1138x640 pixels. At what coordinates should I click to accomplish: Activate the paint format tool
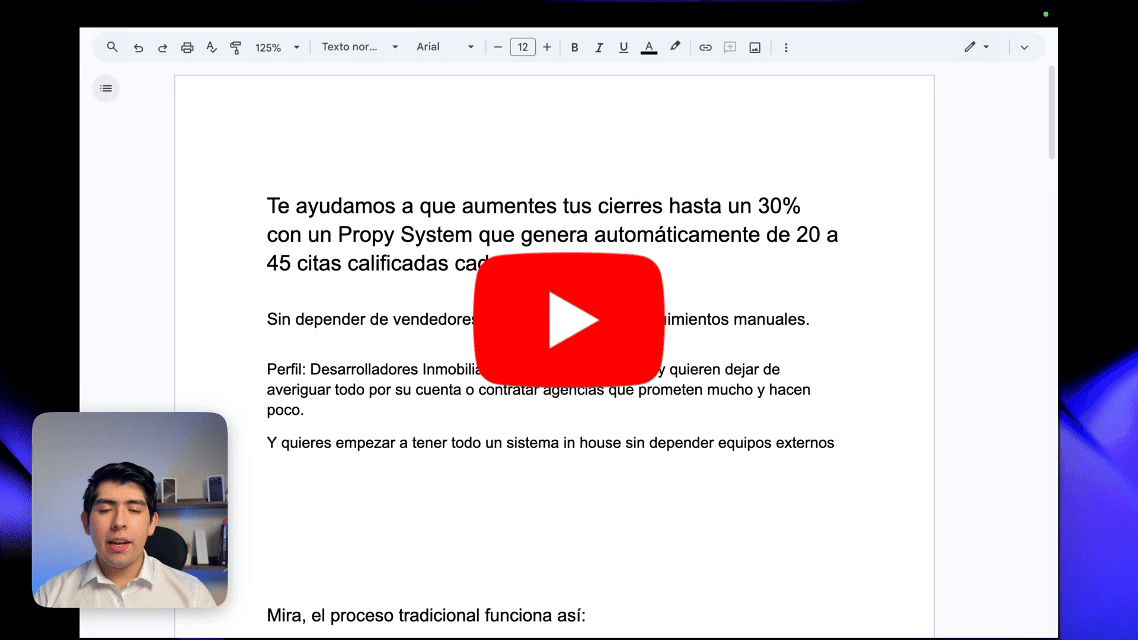pos(236,47)
